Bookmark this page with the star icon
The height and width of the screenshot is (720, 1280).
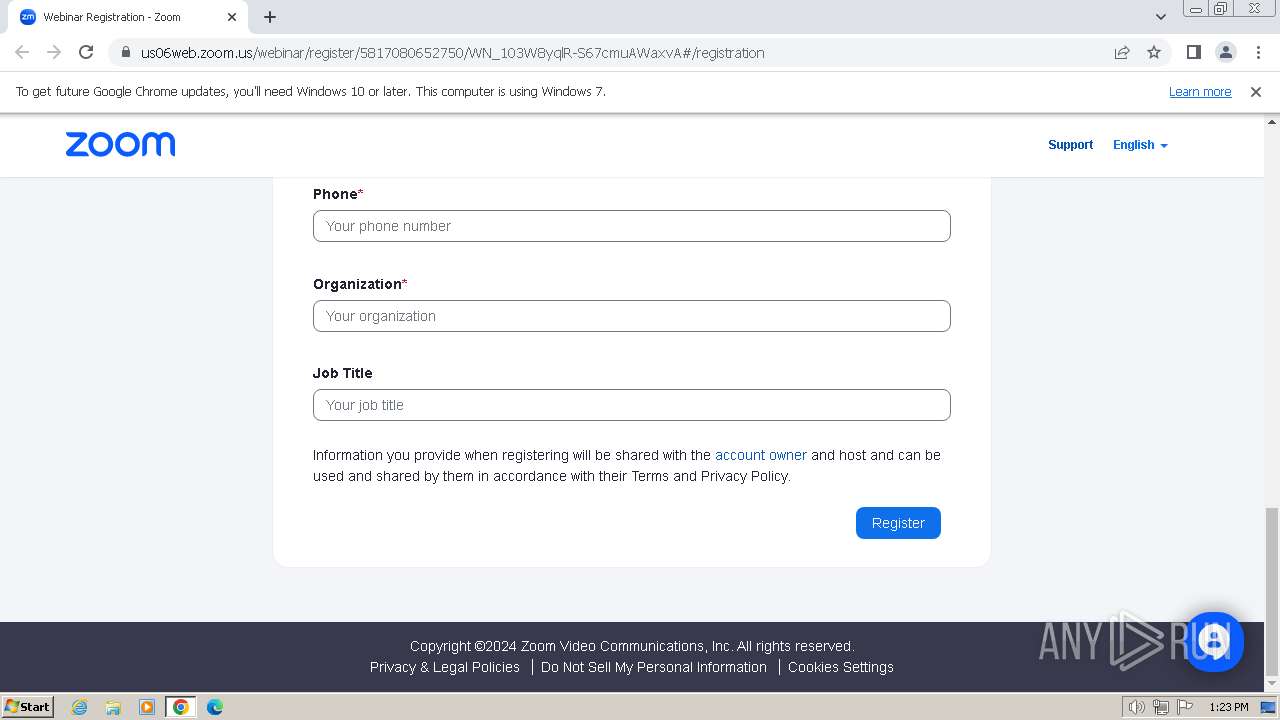(1154, 52)
